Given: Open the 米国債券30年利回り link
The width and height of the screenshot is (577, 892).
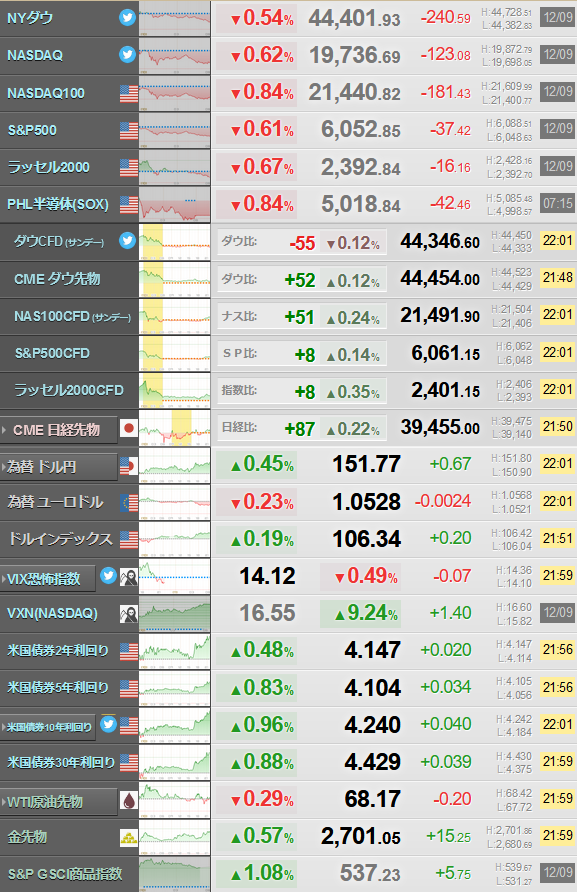Looking at the screenshot, I should (x=61, y=762).
